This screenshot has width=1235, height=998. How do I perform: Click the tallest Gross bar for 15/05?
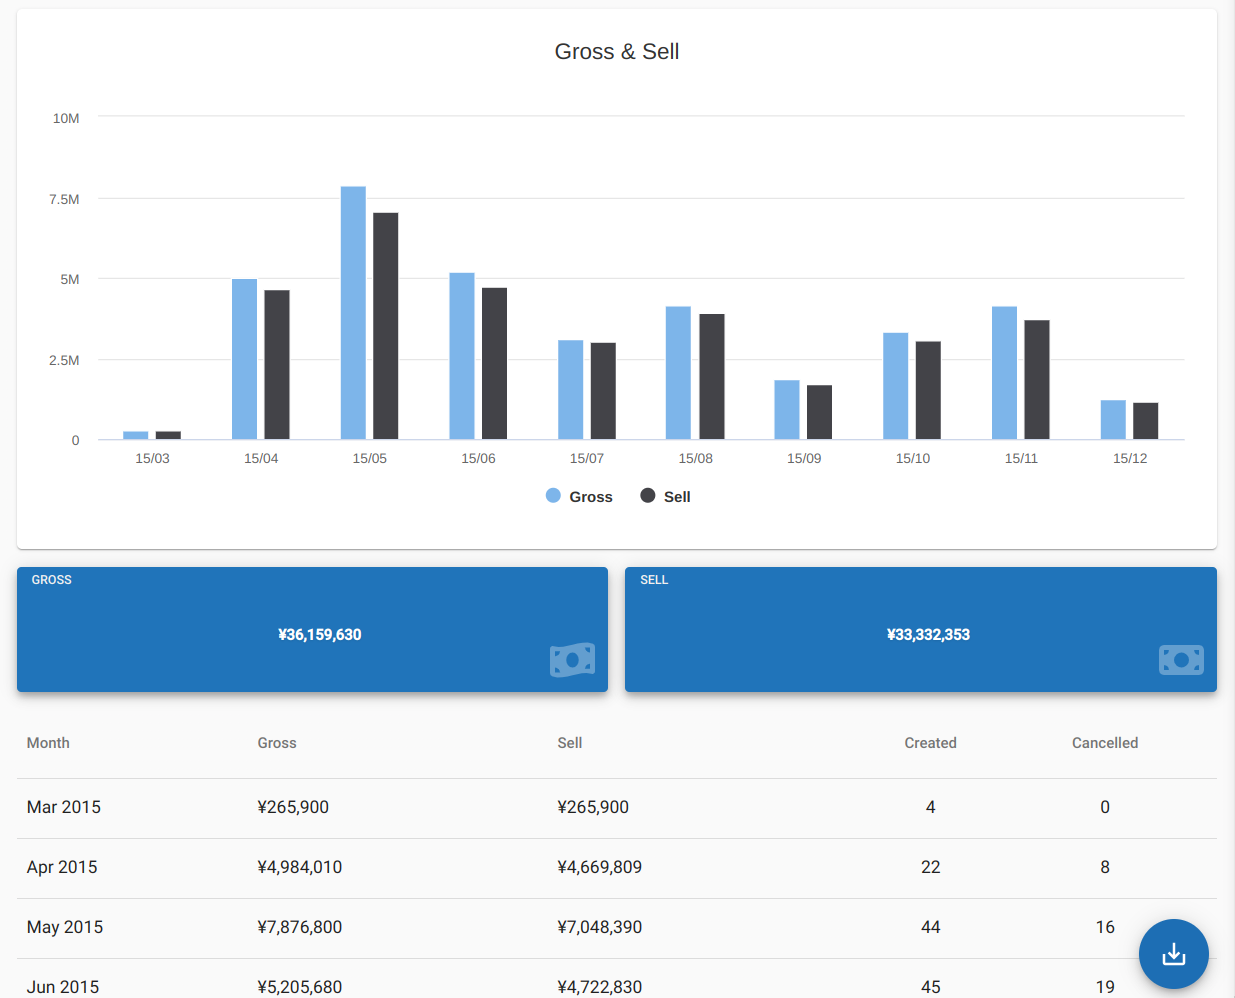point(353,313)
